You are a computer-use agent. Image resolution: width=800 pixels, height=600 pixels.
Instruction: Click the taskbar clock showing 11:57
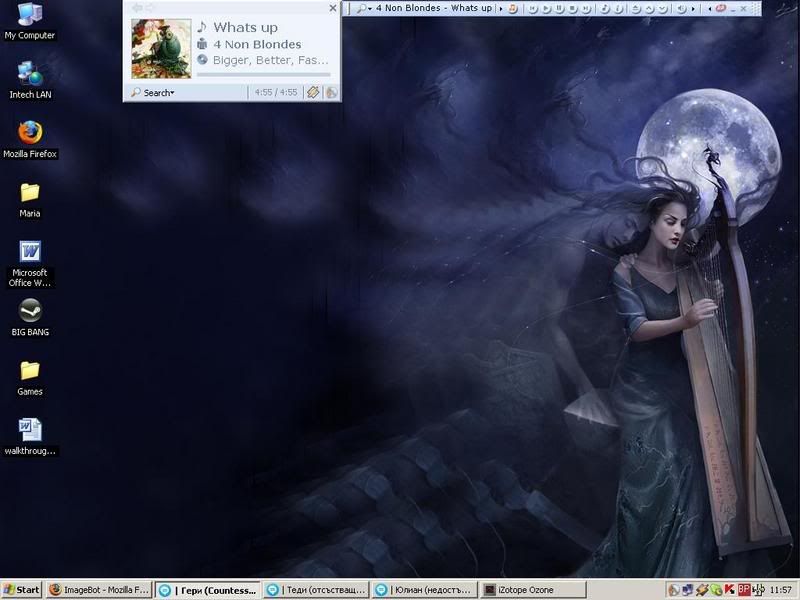pos(781,590)
